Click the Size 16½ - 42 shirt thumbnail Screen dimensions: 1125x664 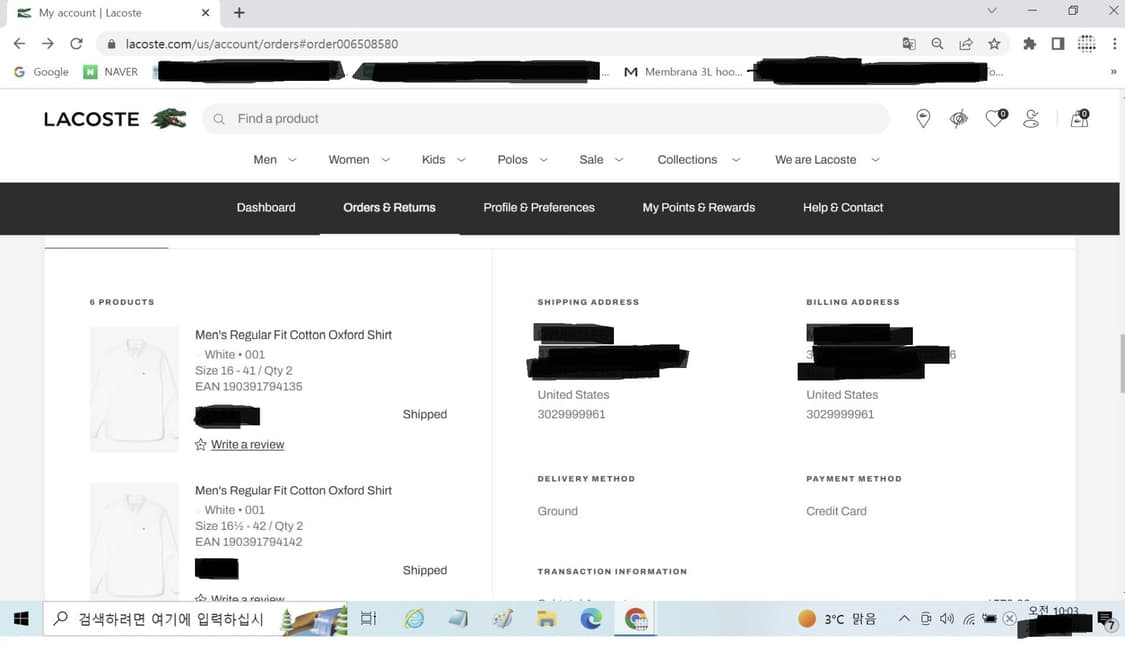134,542
